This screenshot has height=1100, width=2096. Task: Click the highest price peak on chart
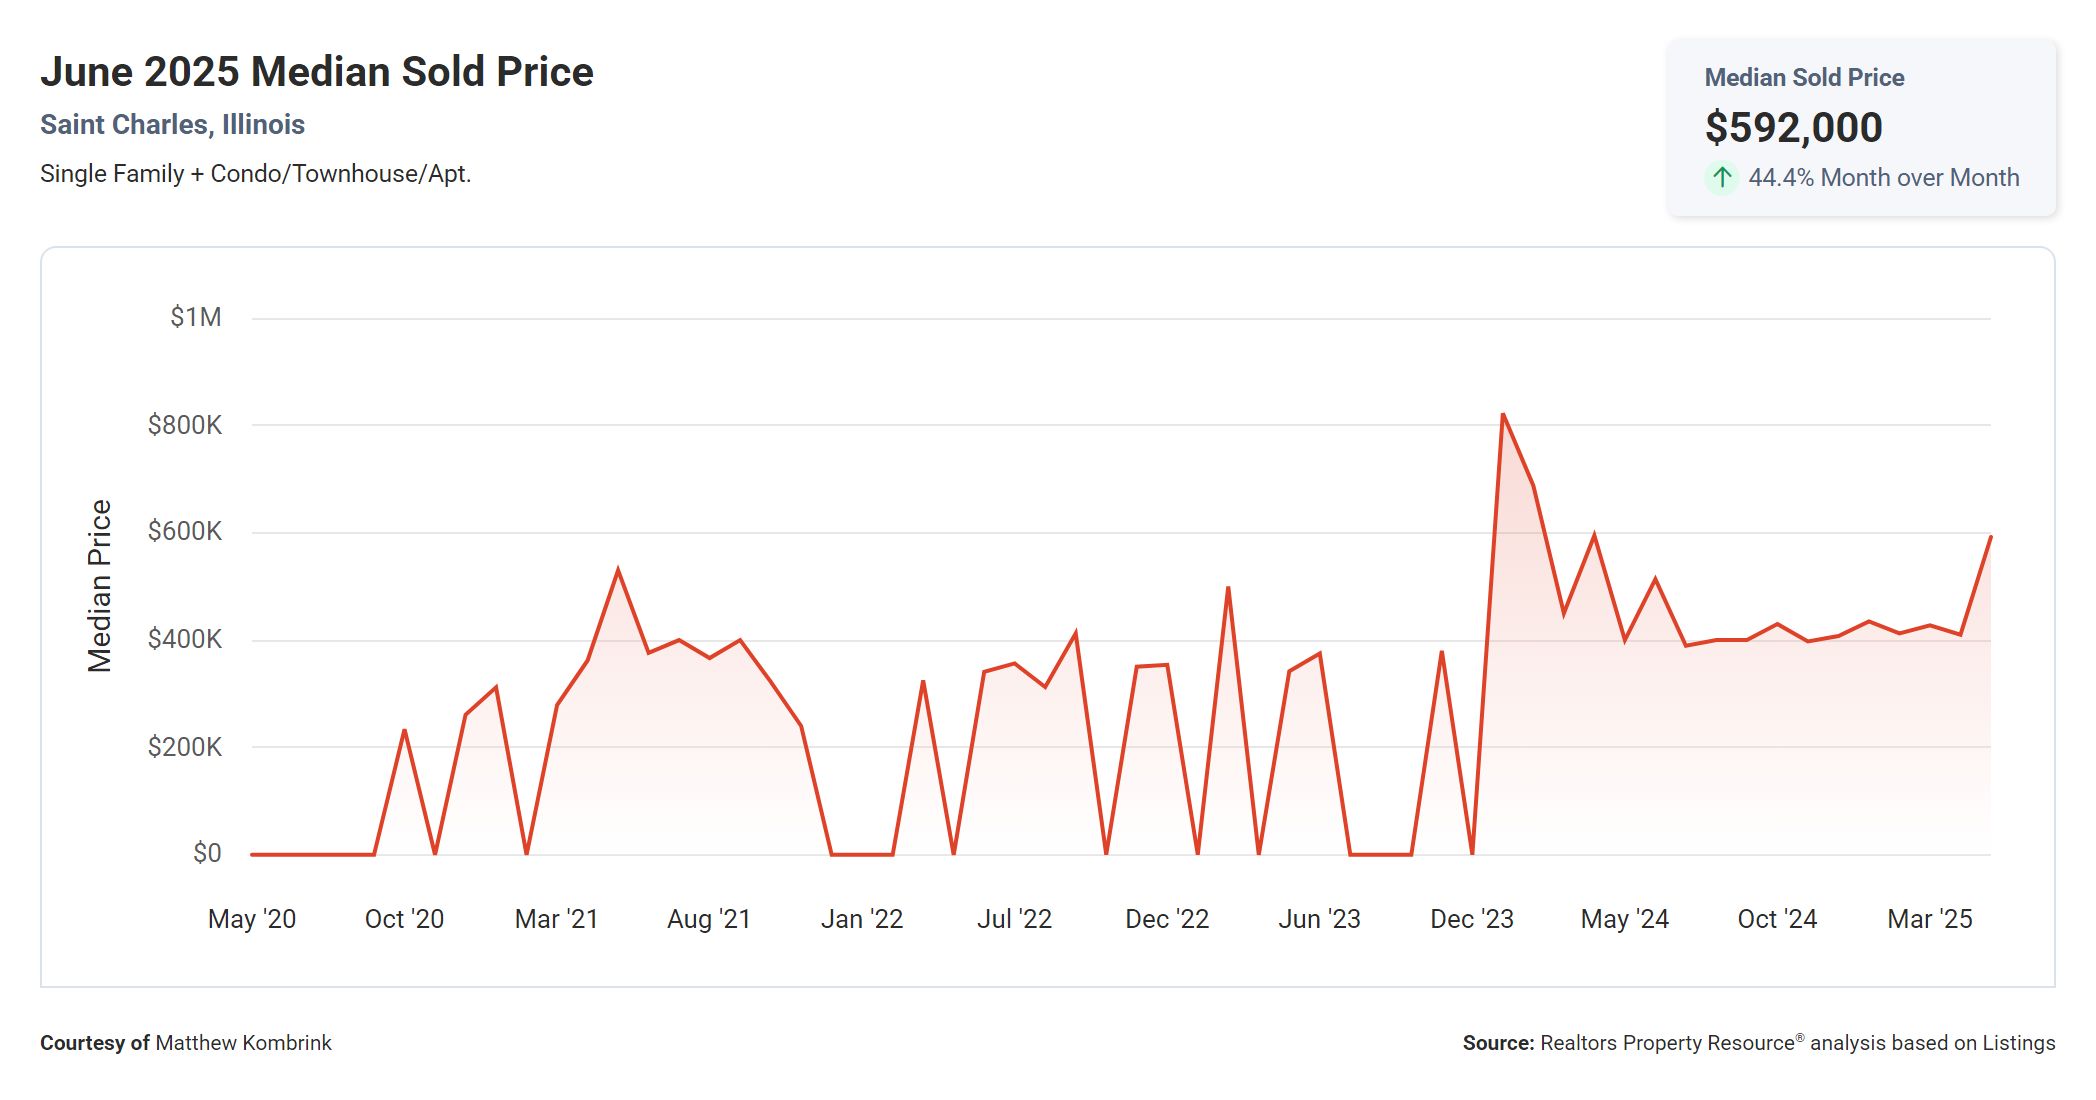[1503, 415]
